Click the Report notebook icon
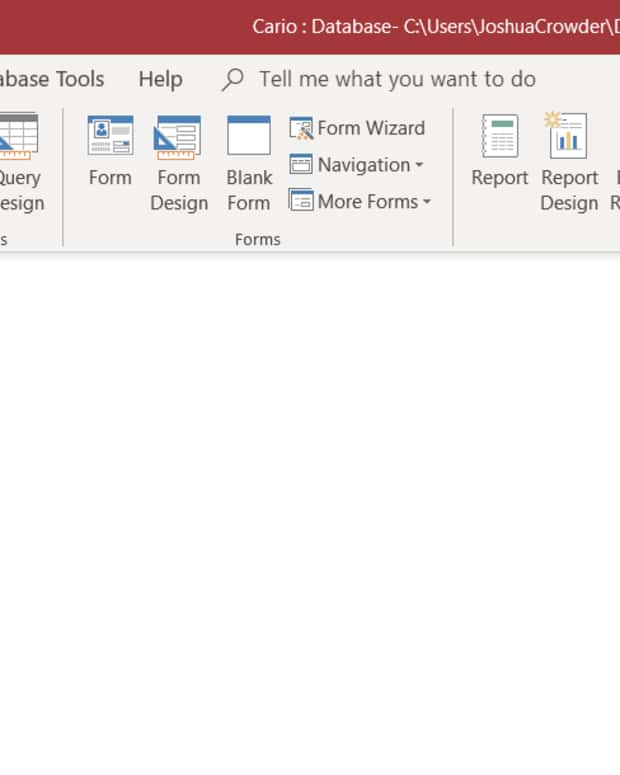 click(499, 136)
